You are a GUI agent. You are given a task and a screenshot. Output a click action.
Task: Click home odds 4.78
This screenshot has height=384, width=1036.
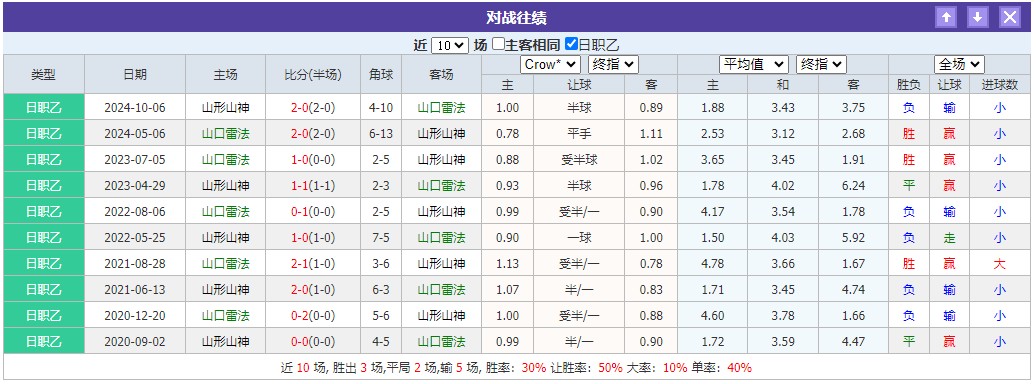(x=713, y=264)
